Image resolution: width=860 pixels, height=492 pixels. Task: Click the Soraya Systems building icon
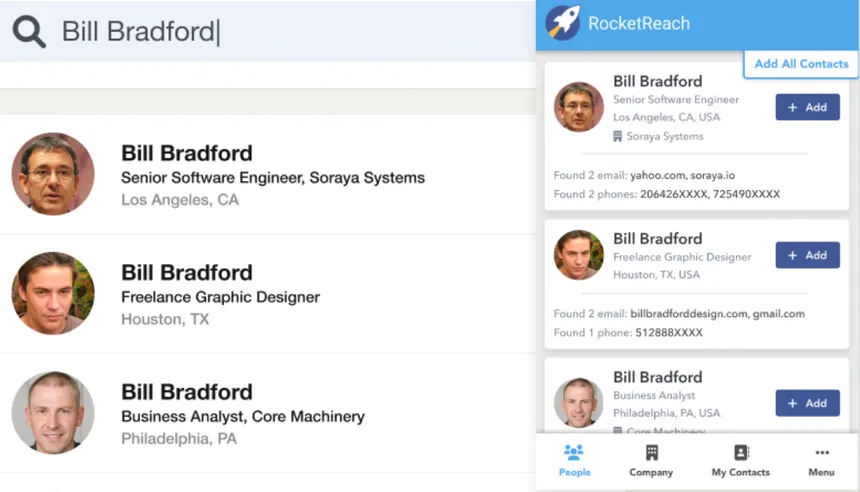click(x=618, y=136)
